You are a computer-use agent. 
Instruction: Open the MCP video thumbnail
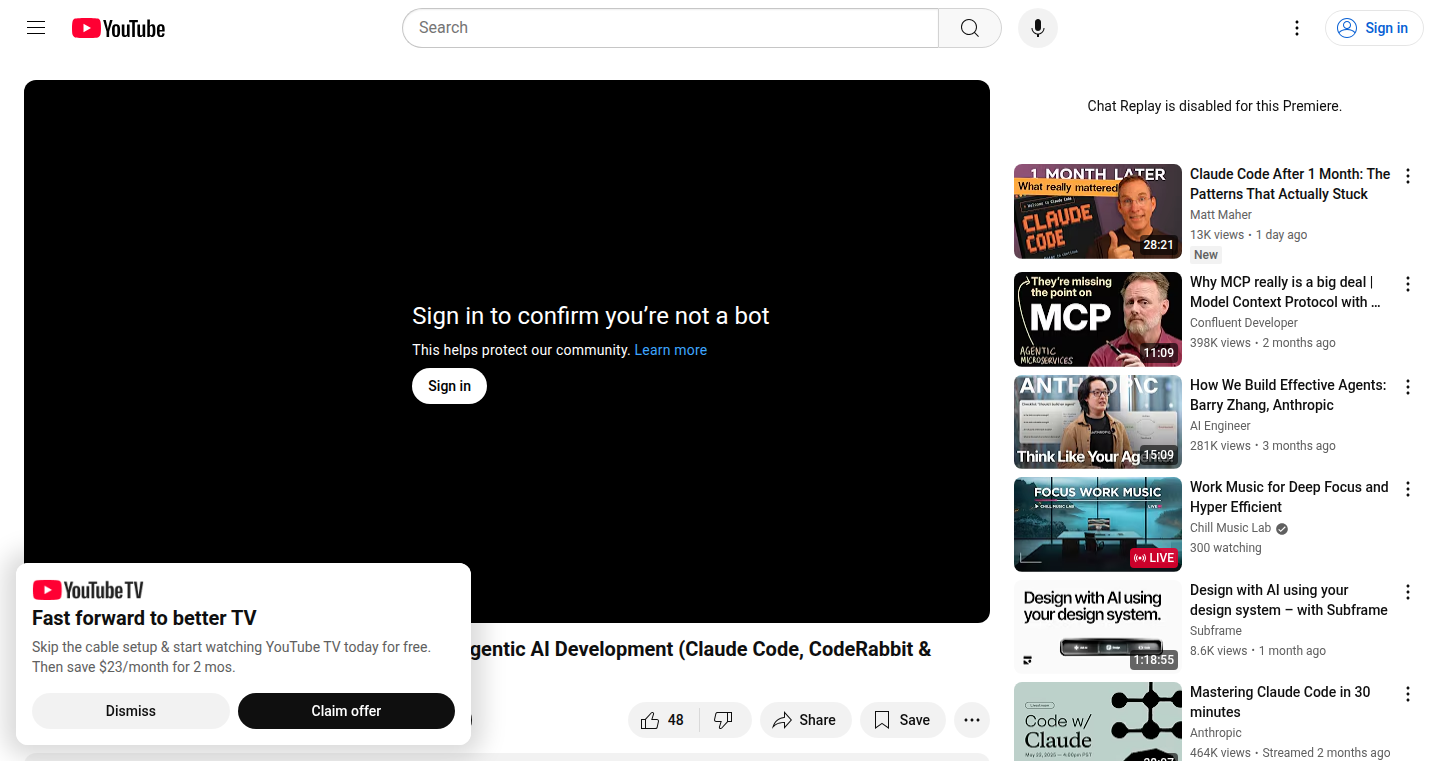click(1098, 319)
